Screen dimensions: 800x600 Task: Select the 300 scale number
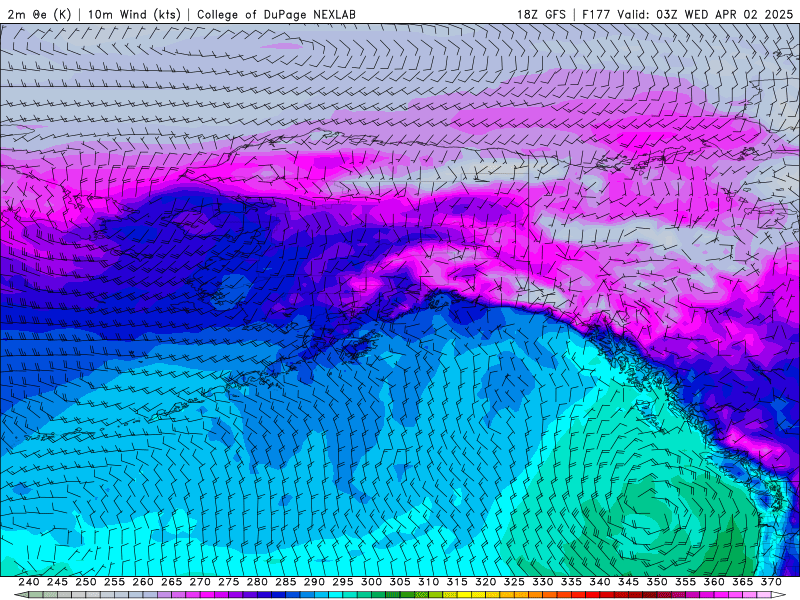click(x=371, y=582)
